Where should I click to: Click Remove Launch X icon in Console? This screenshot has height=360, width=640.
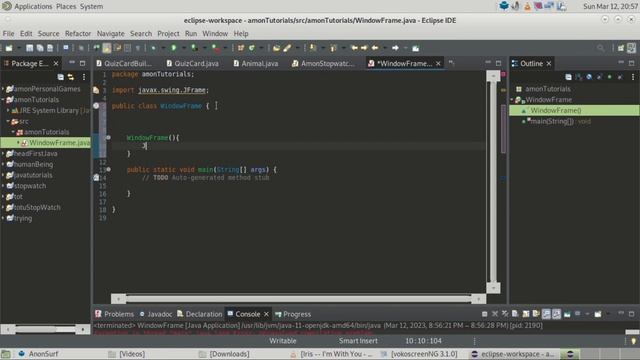pyautogui.click(x=495, y=314)
